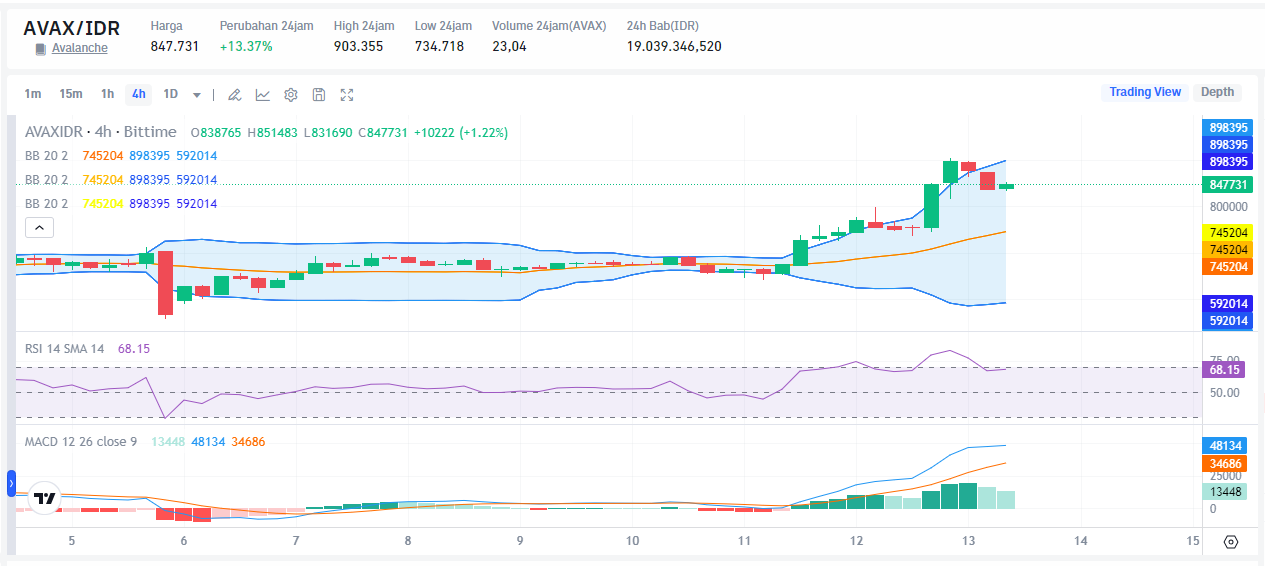Open the more-intervals dropdown arrow

197,95
